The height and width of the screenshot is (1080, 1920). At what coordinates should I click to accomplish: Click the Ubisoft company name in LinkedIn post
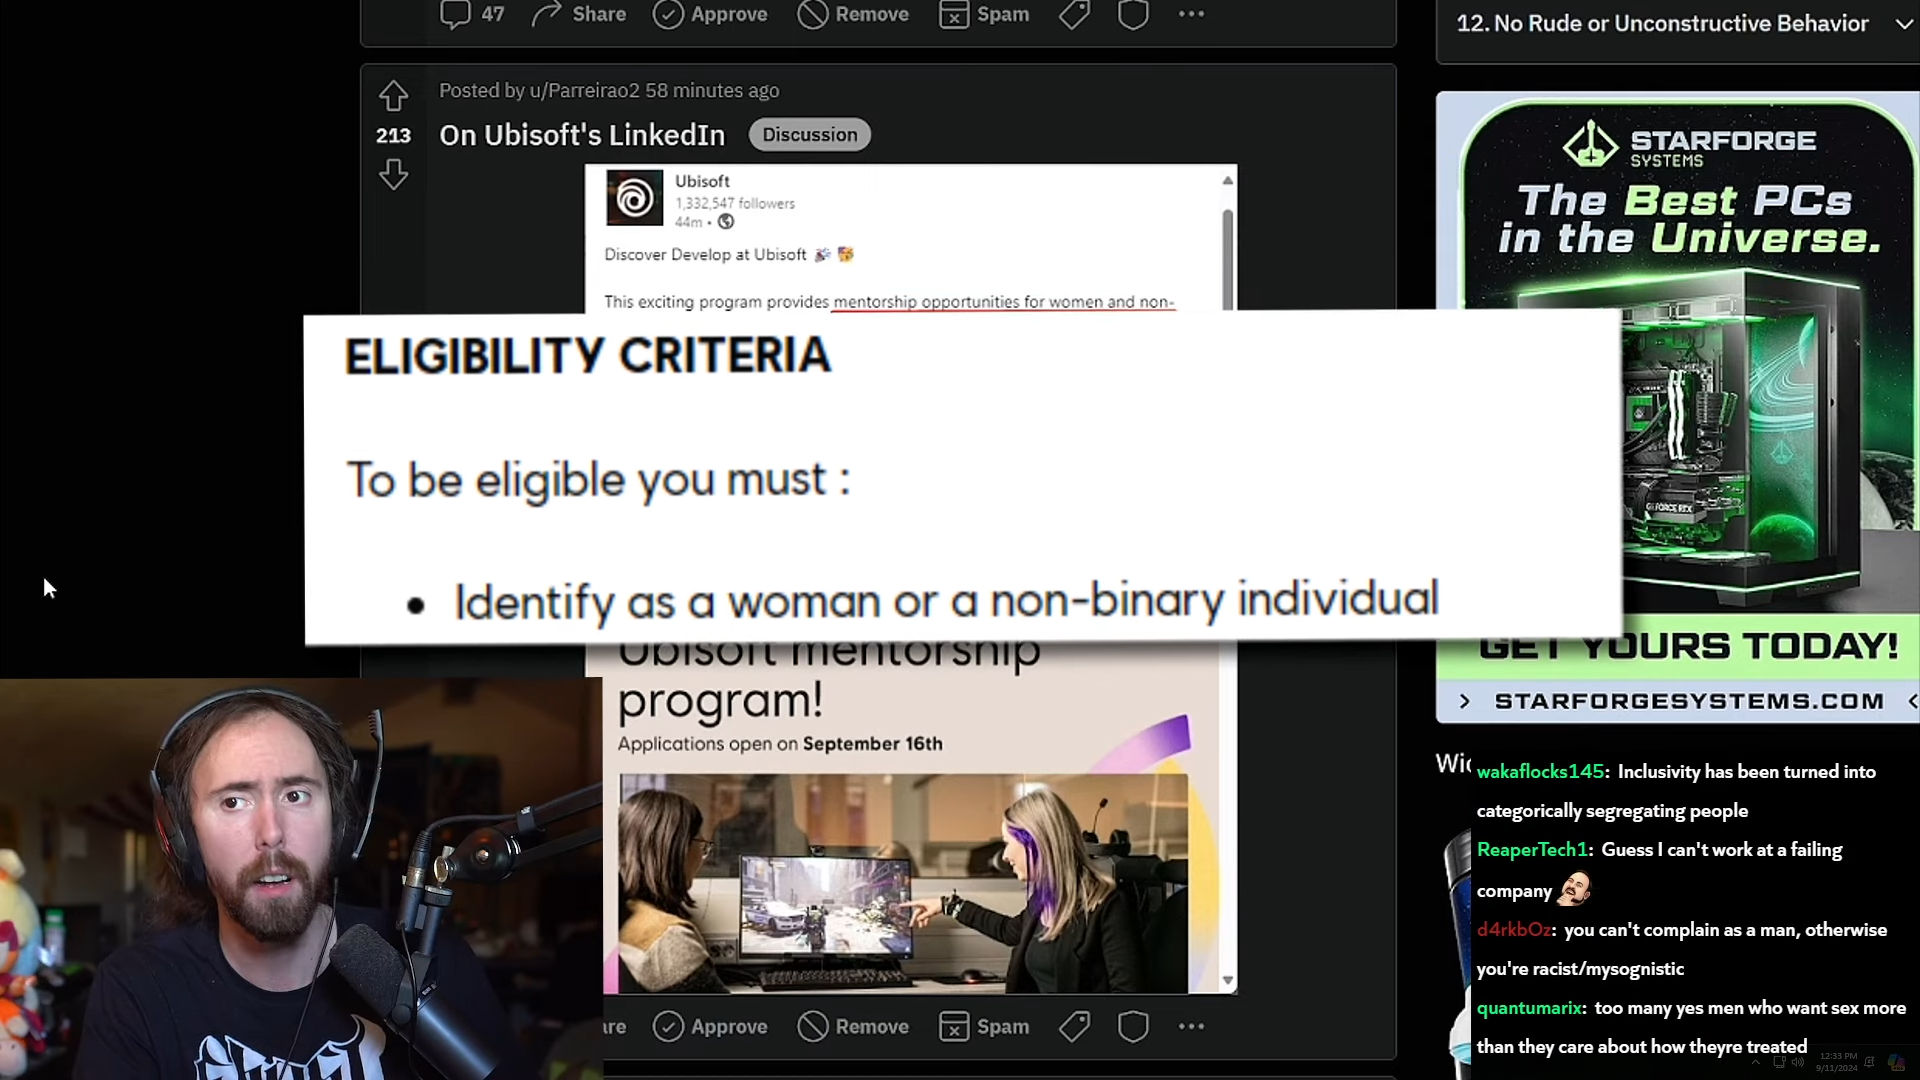coord(702,181)
